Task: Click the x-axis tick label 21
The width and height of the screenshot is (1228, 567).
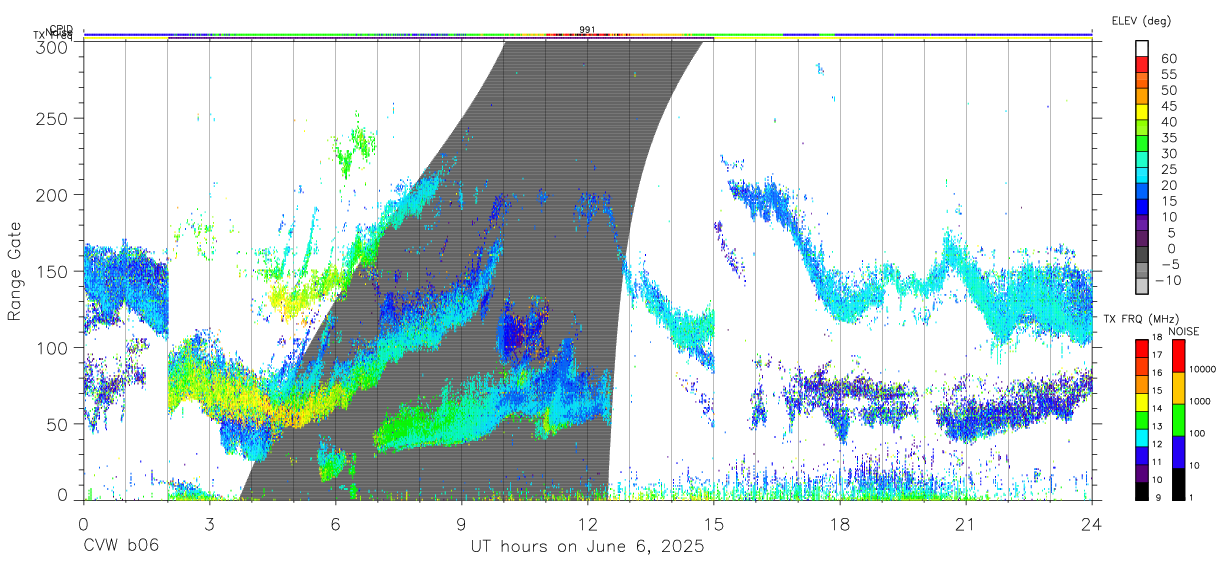Action: tap(965, 523)
